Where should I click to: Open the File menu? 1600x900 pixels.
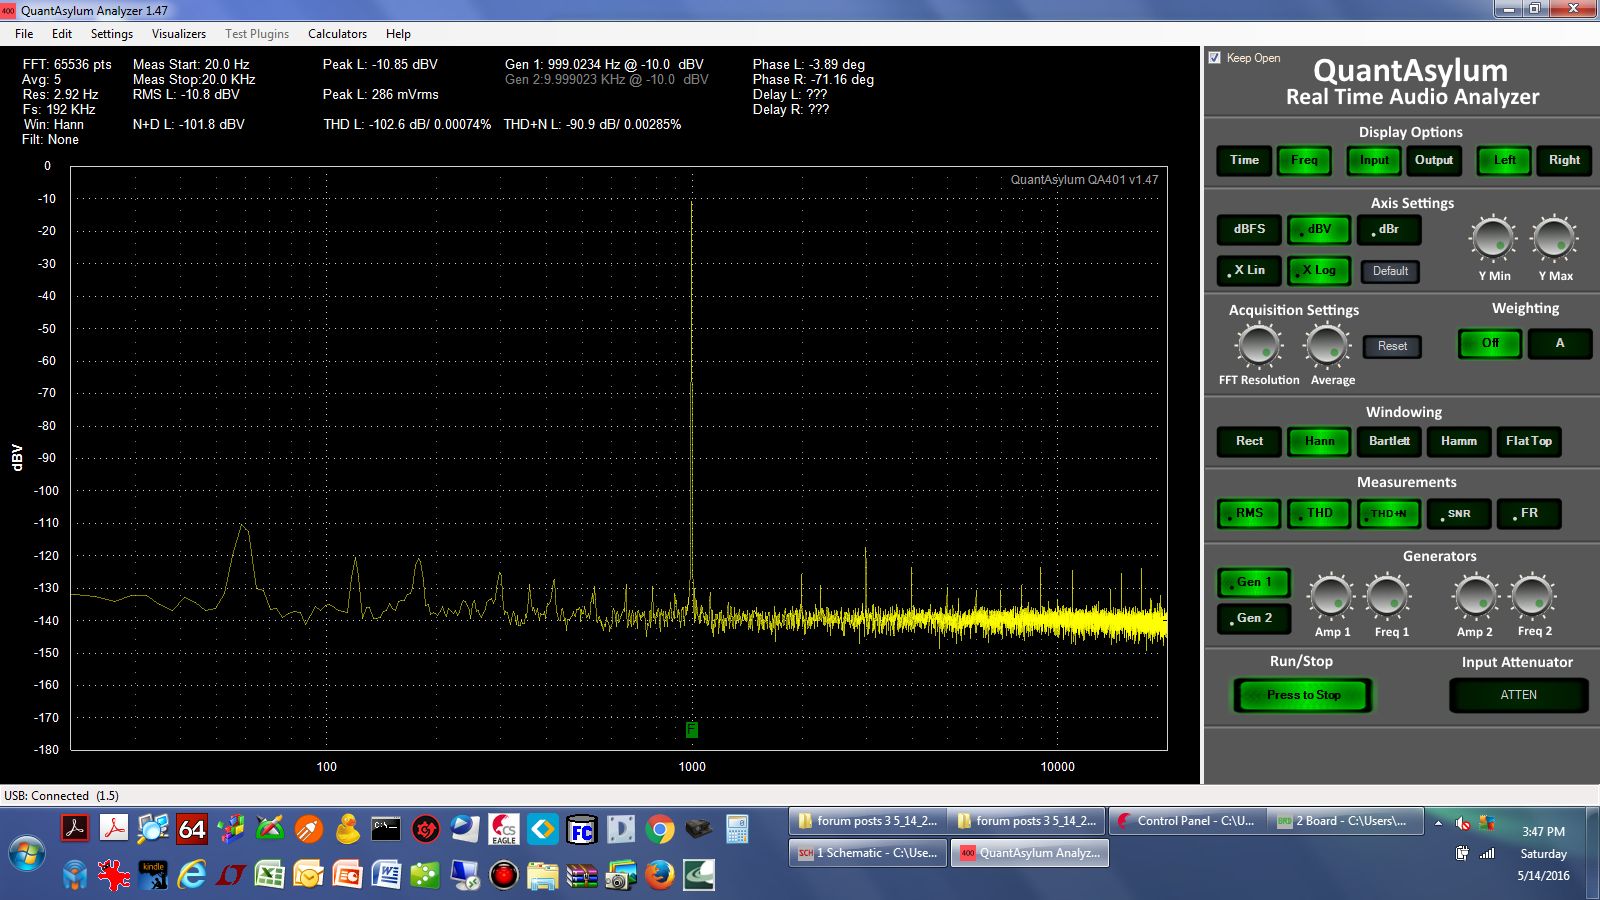pyautogui.click(x=24, y=33)
